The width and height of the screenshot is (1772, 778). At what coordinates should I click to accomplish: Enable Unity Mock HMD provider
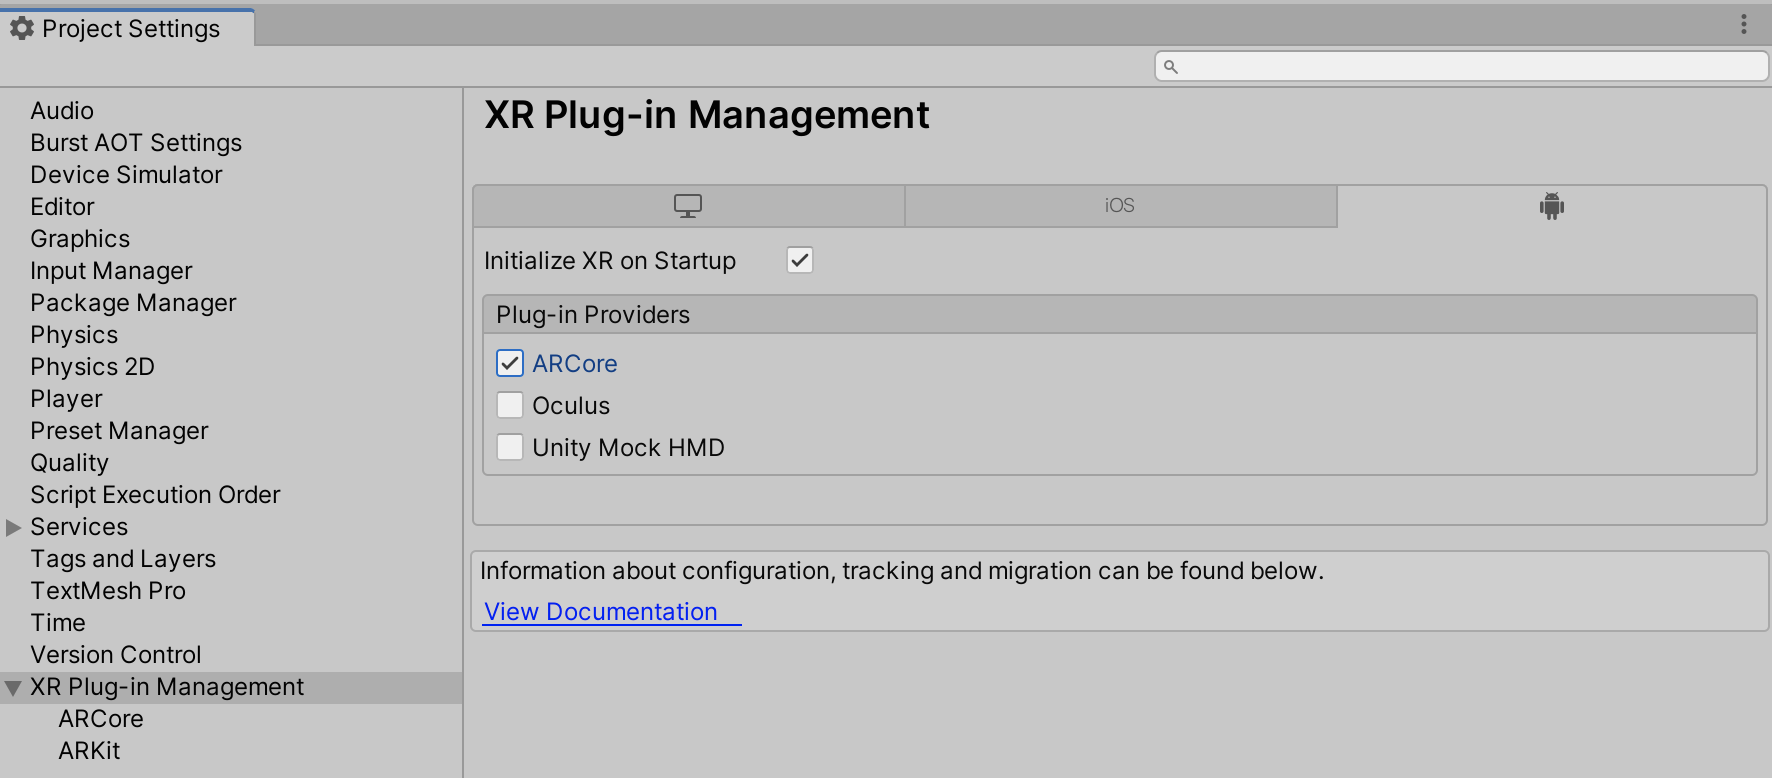point(510,447)
